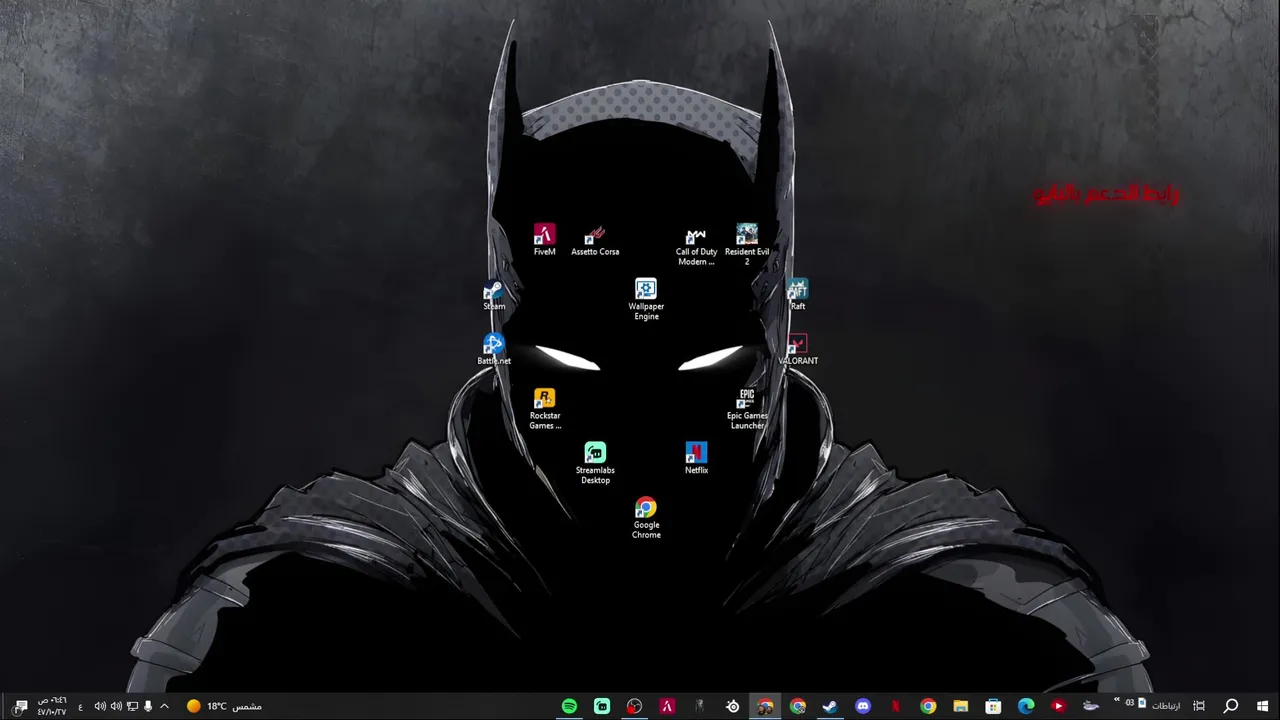
Task: Open File Explorer from the taskbar
Action: coord(961,706)
